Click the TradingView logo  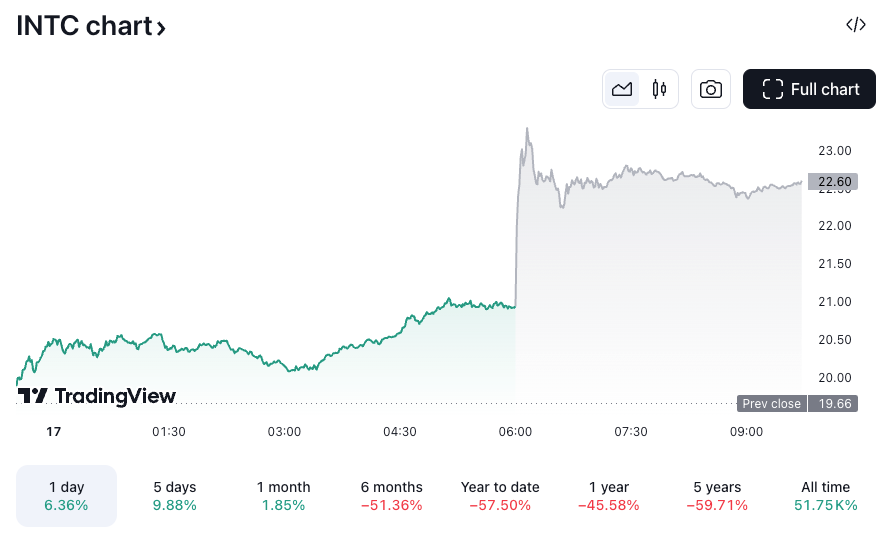[x=97, y=396]
